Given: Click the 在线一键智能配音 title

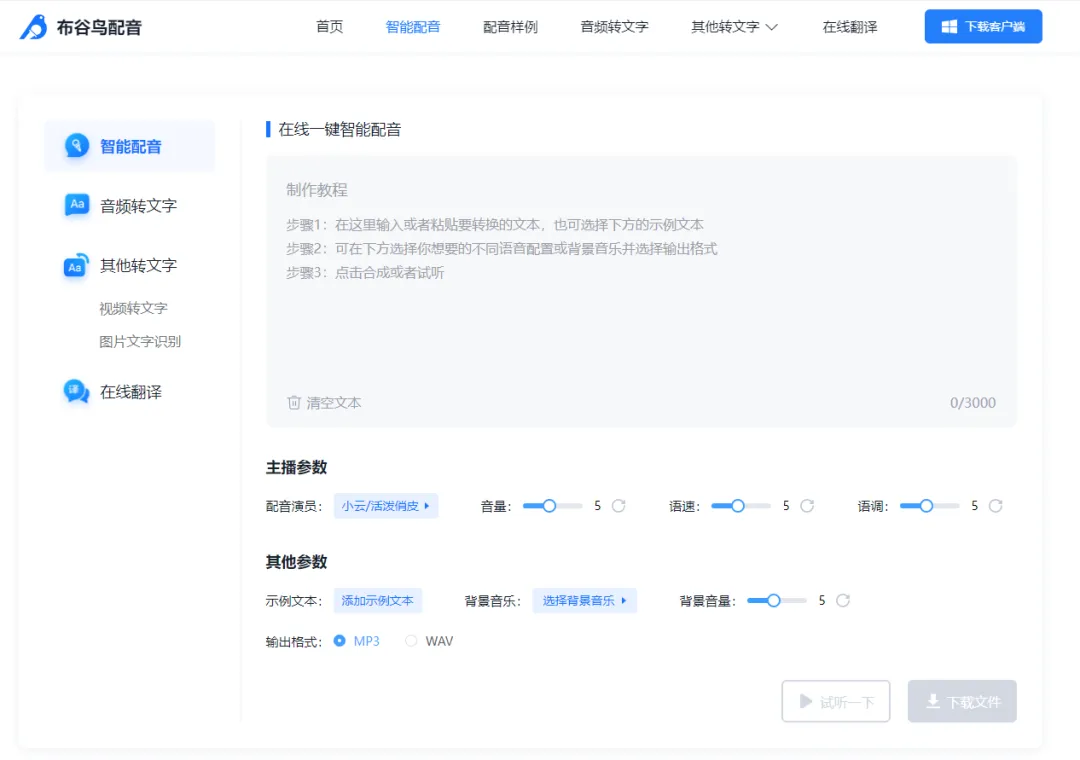Looking at the screenshot, I should [340, 129].
